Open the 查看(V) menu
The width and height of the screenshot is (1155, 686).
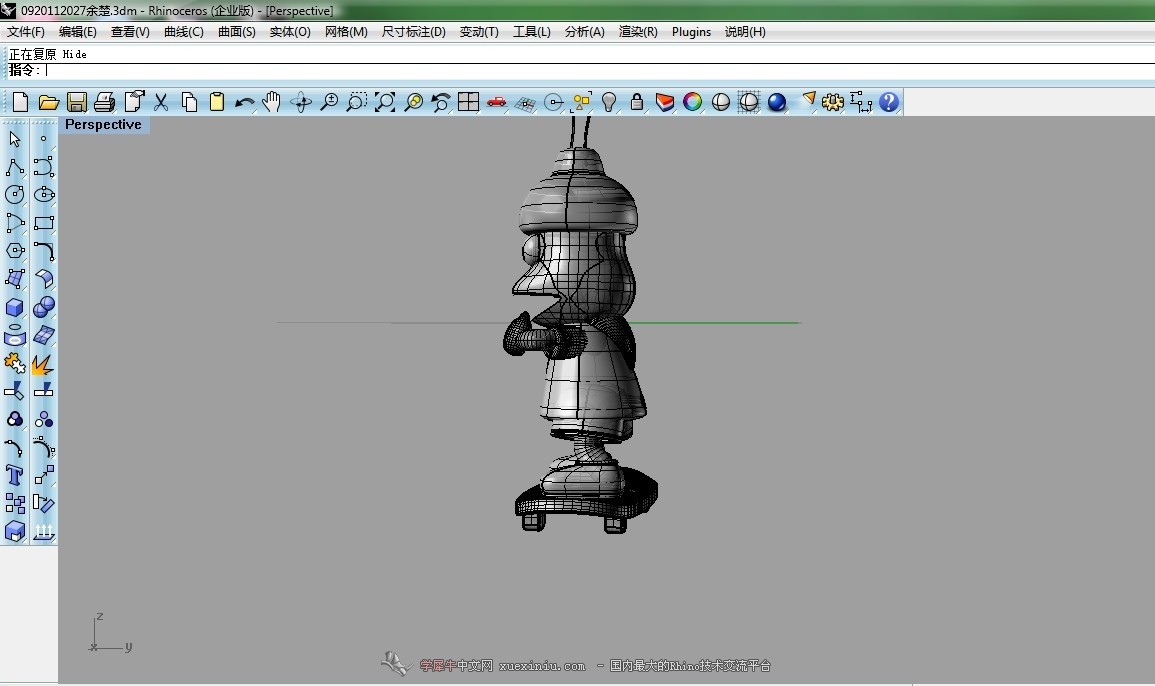[130, 32]
